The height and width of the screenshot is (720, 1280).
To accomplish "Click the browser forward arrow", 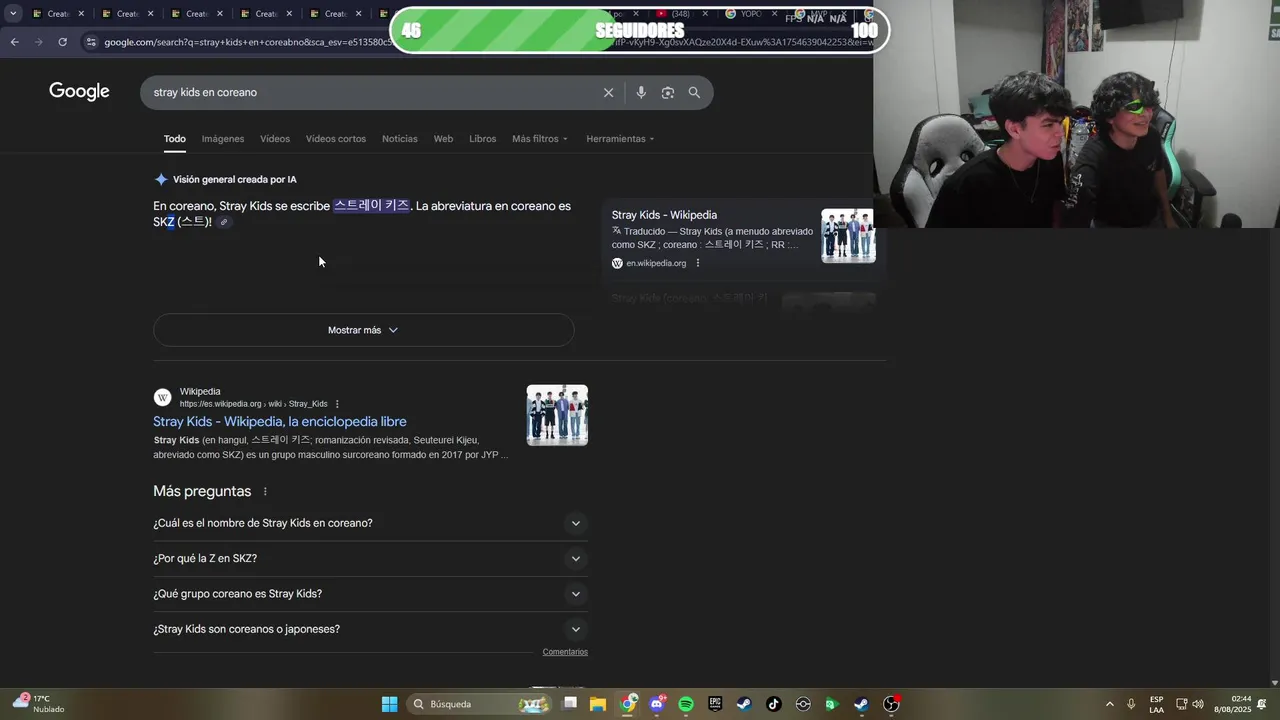I will click(x=38, y=42).
